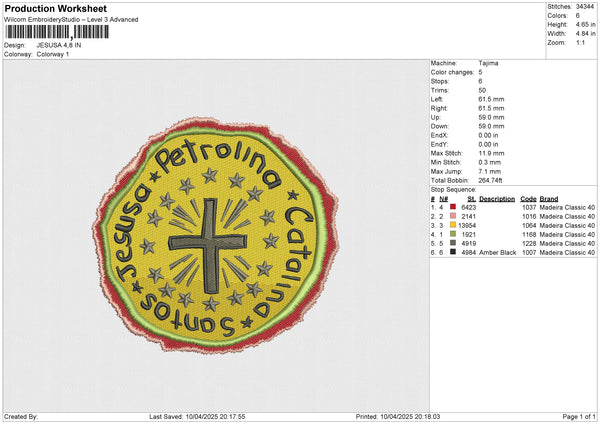Click the Code column header
Screen dimensions: 600x424
tap(528, 198)
